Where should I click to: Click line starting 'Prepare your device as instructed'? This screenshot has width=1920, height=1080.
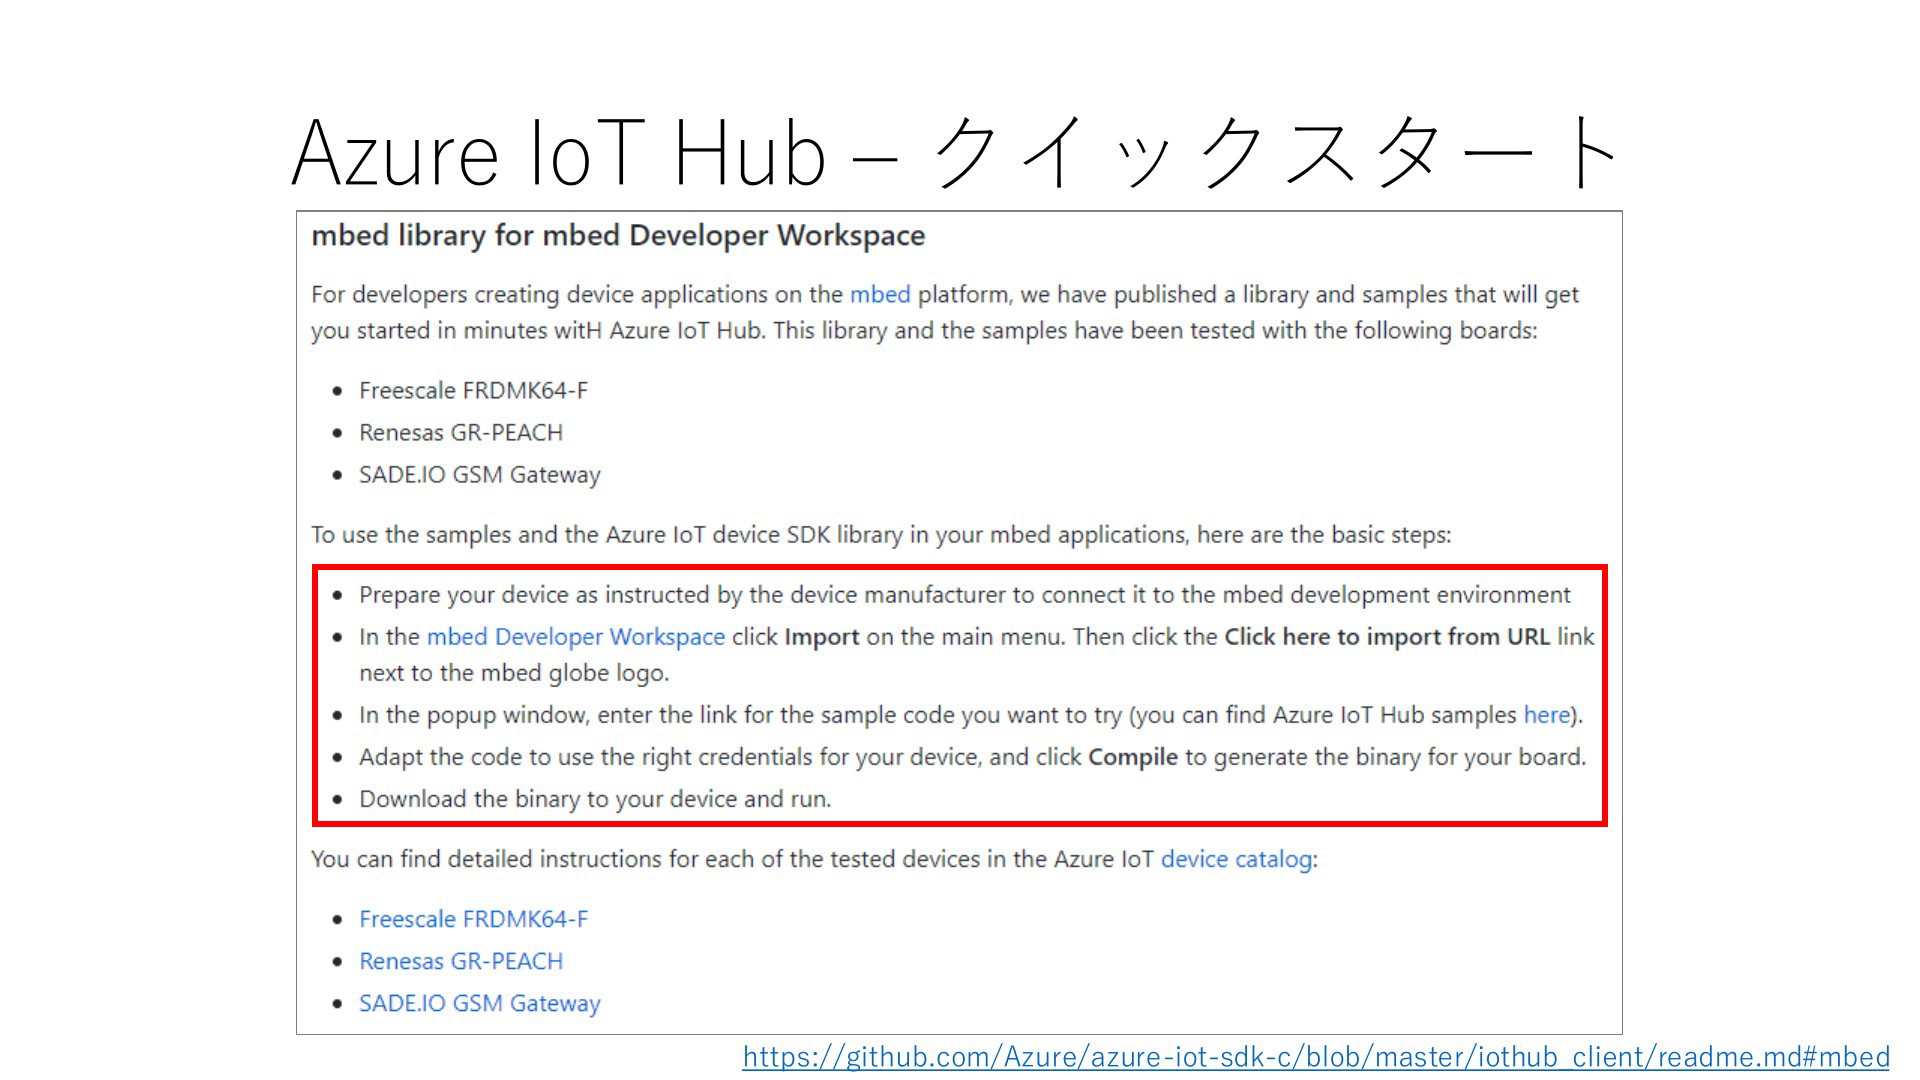coord(965,595)
